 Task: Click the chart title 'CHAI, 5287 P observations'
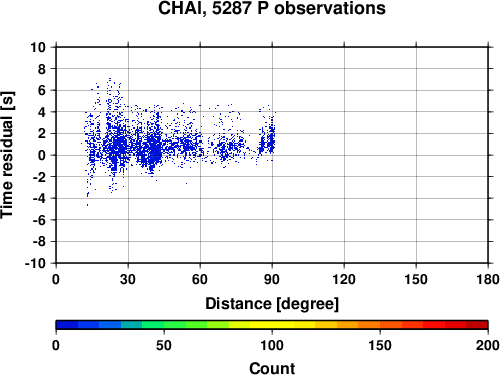[x=272, y=8]
